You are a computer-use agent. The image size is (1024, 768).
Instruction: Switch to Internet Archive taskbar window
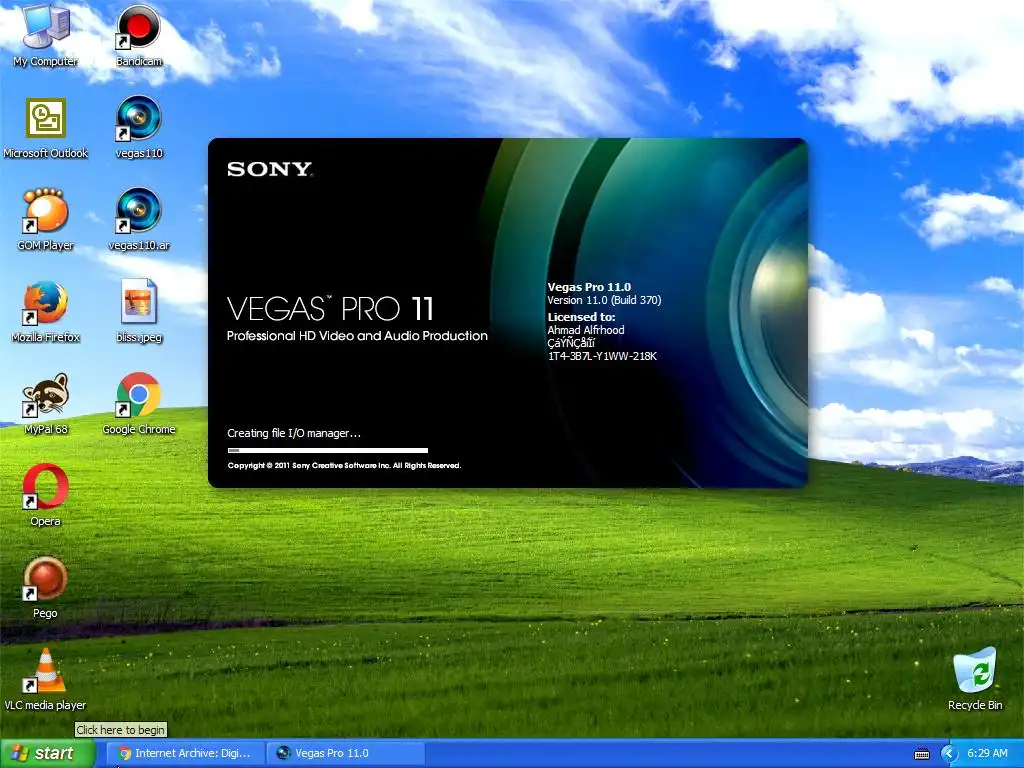point(185,754)
